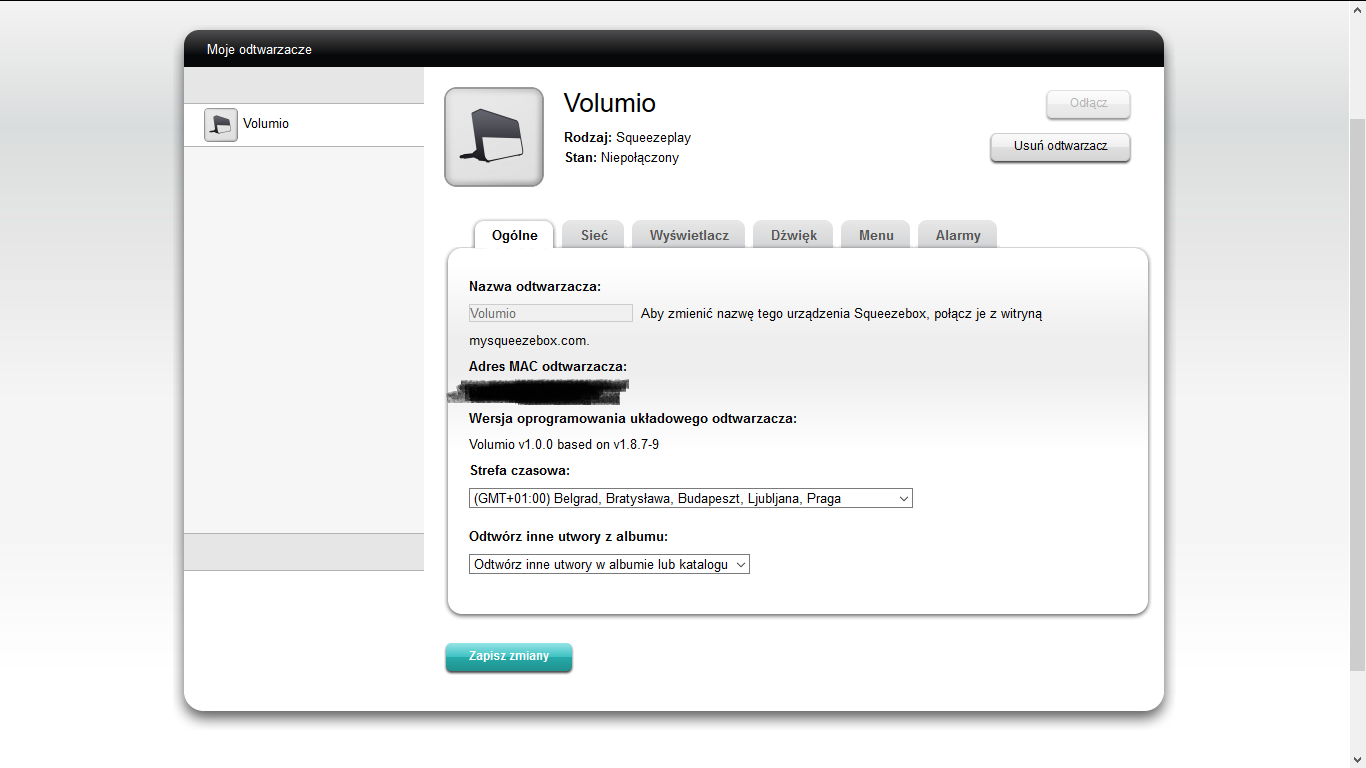Click the Stan: Niepołączony status text
The image size is (1366, 768).
621,157
